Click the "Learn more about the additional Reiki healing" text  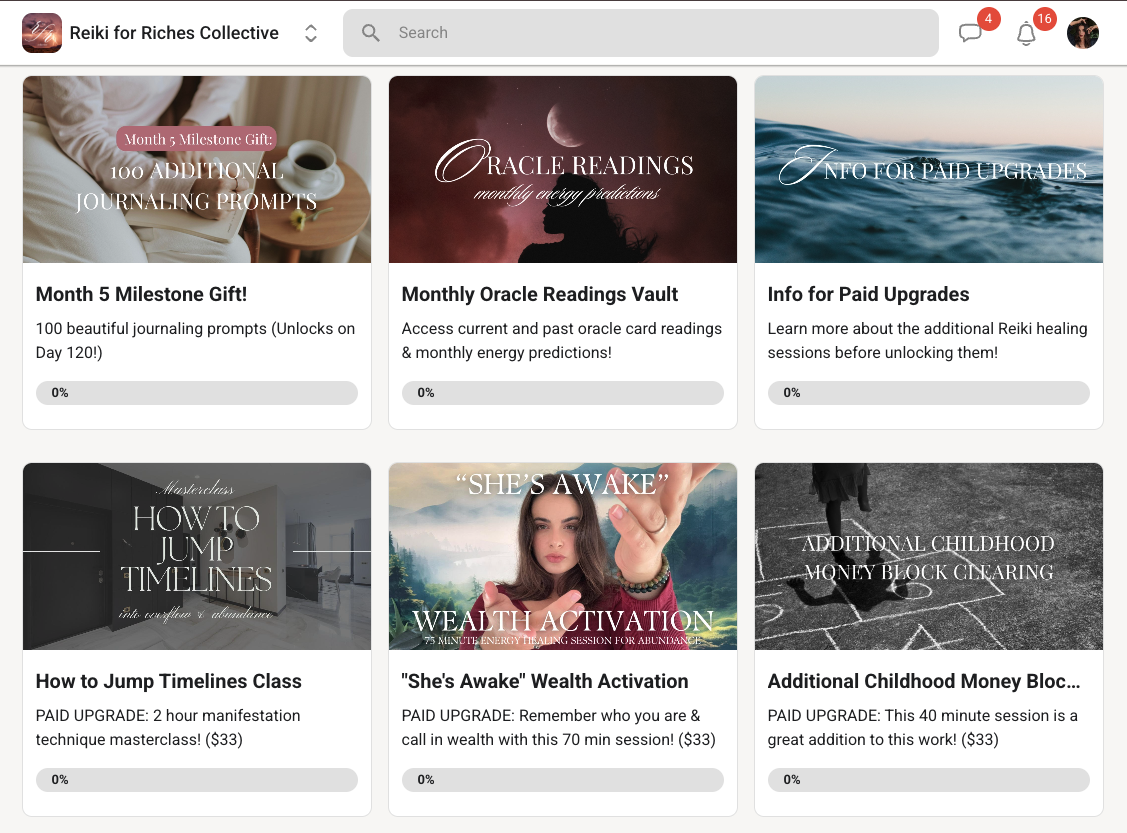[x=927, y=341]
